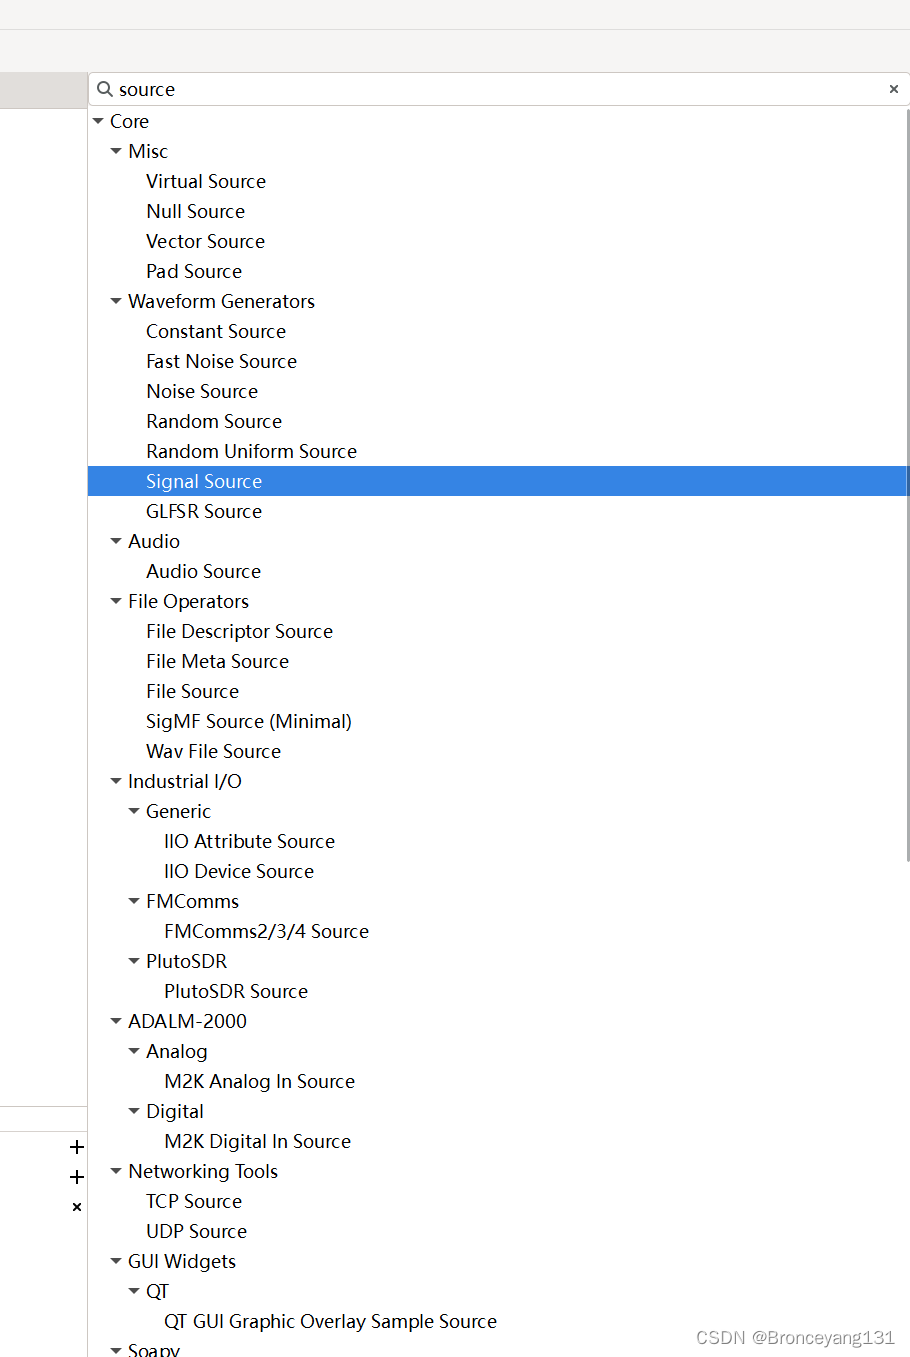
Task: Select the Audio Source block
Action: coord(204,571)
